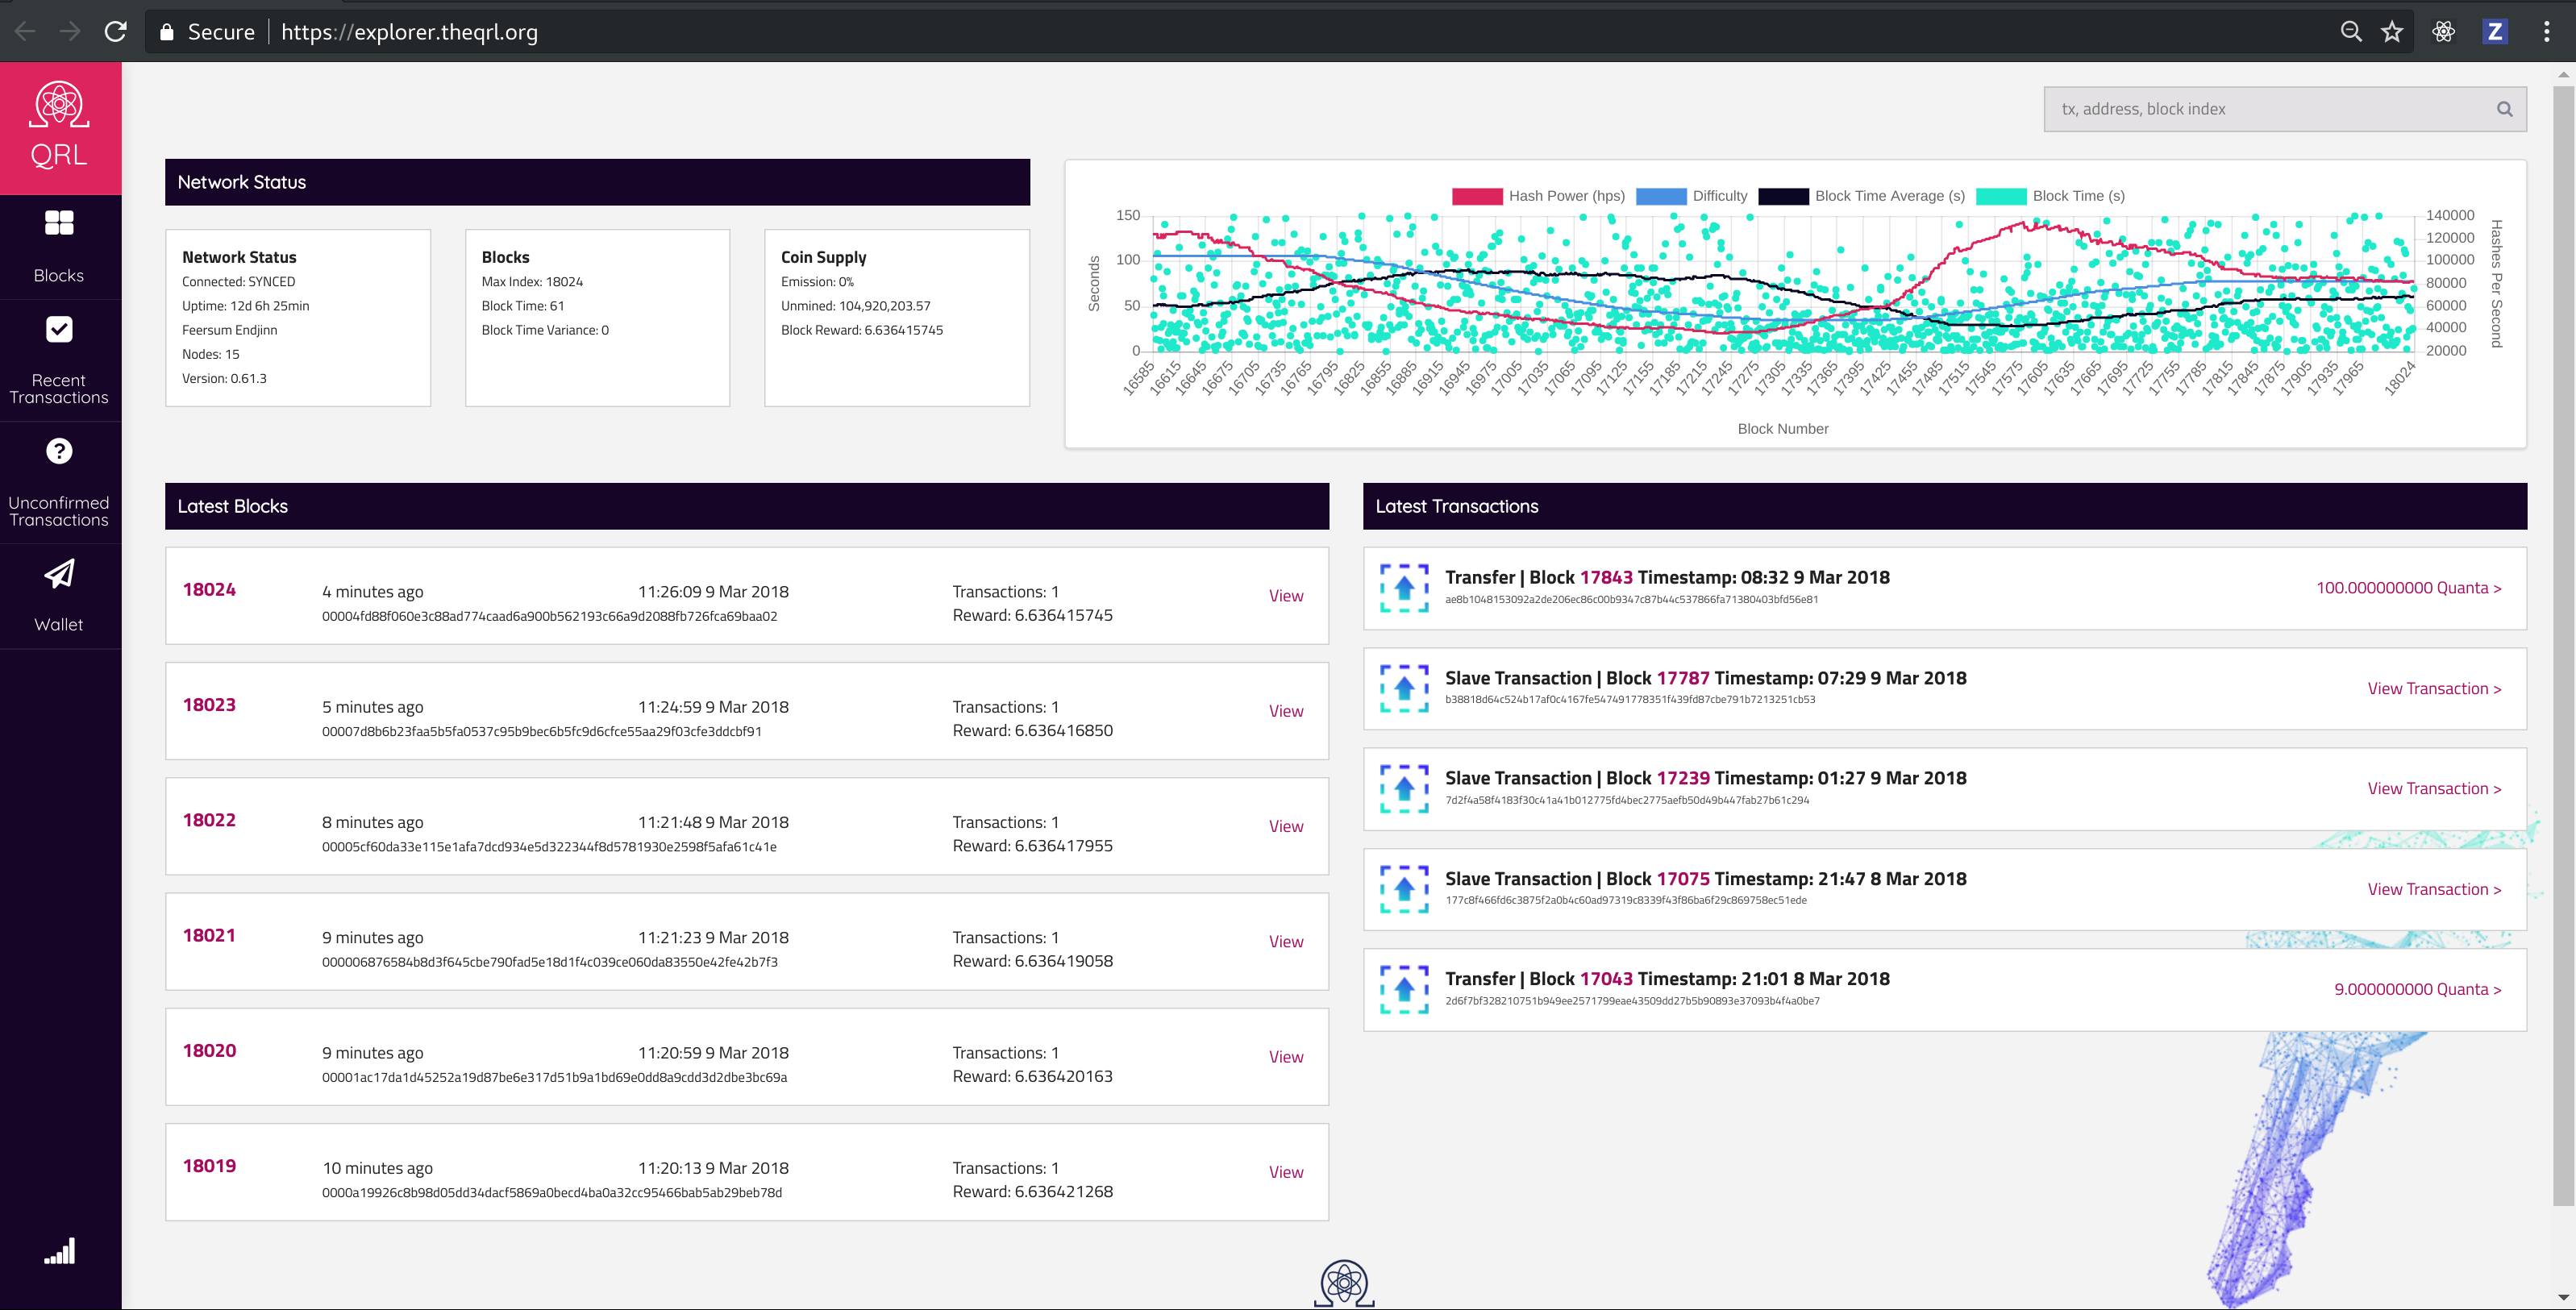Open block 17239 link in Latest Transactions
Viewport: 2576px width, 1310px height.
tap(1683, 778)
